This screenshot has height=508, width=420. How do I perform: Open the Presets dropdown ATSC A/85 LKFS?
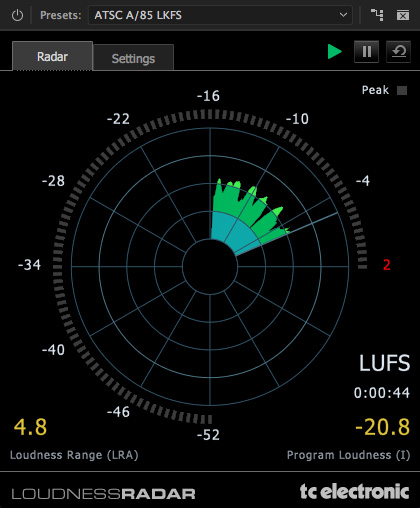(220, 15)
